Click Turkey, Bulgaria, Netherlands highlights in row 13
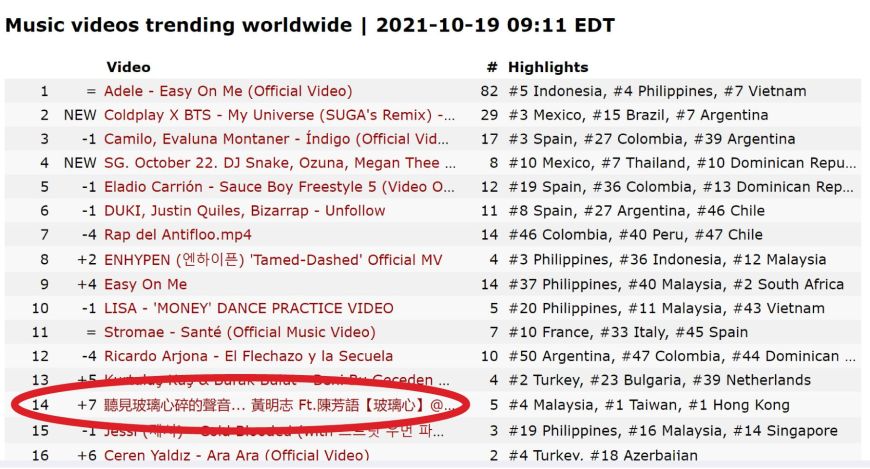 pos(660,380)
